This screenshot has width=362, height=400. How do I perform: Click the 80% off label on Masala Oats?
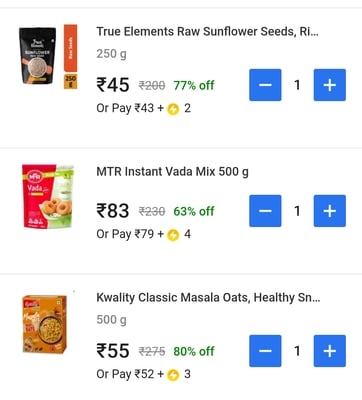[x=194, y=351]
